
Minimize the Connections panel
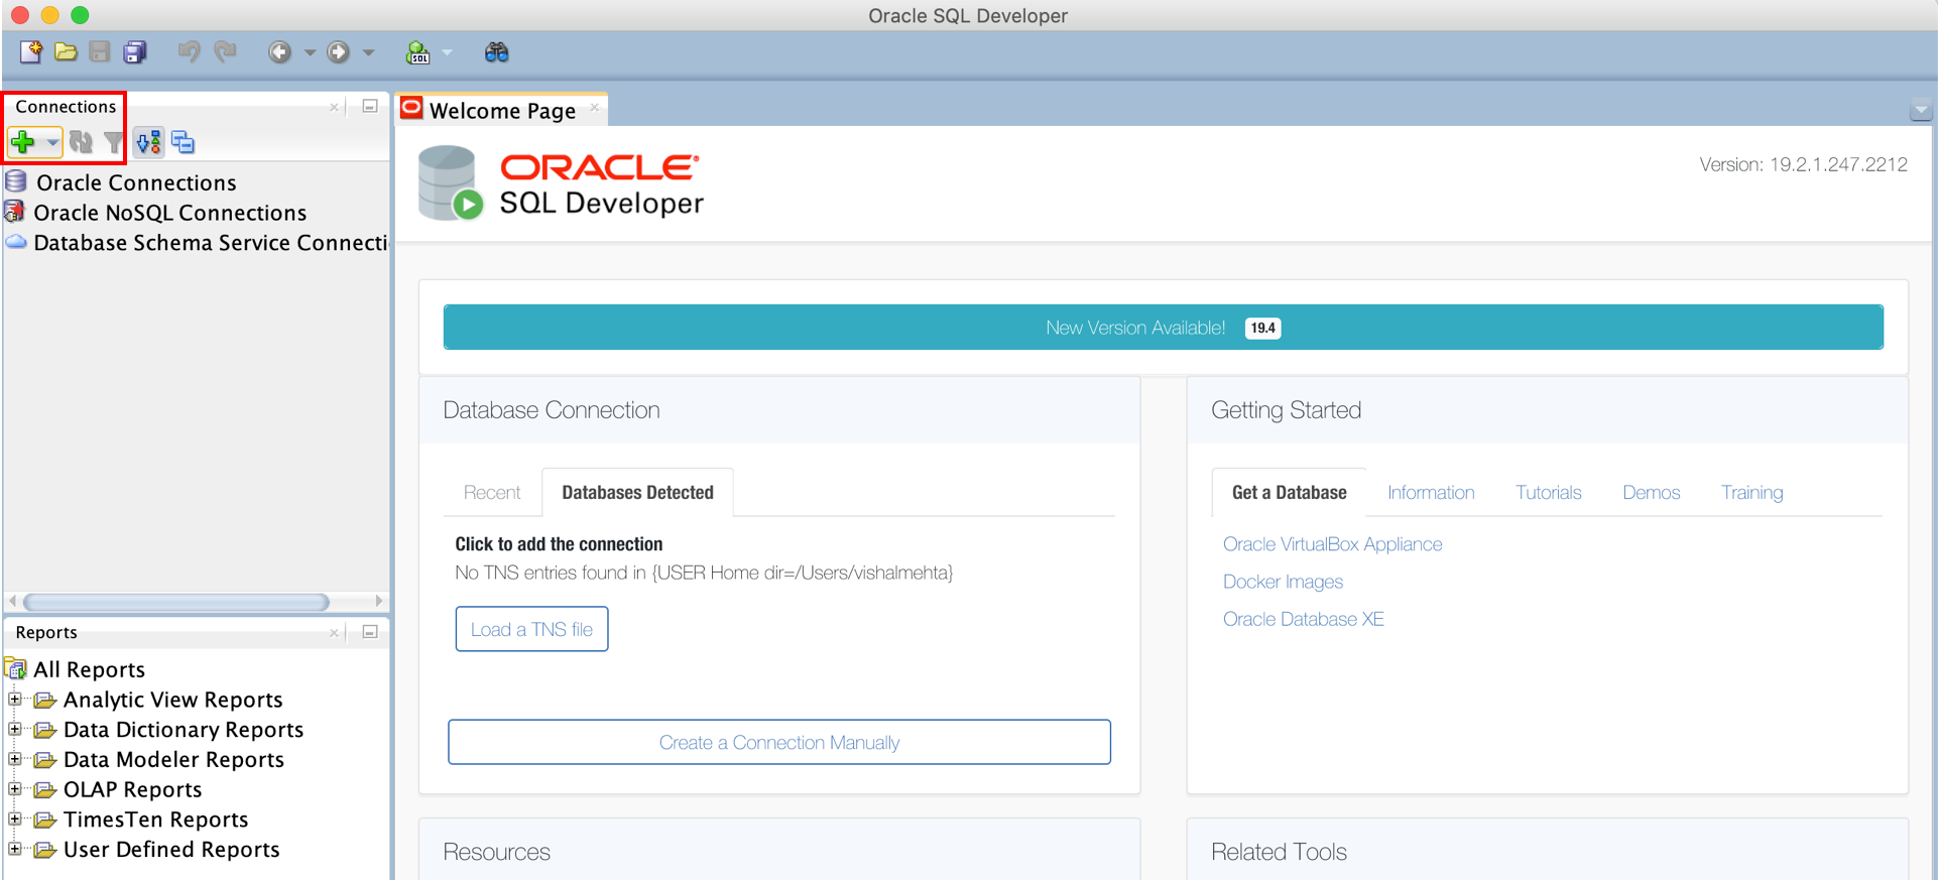370,106
